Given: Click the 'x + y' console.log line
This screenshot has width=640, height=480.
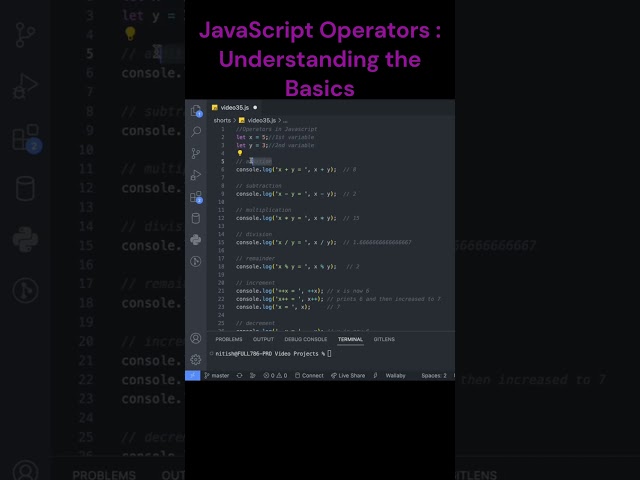Looking at the screenshot, I should click(x=296, y=169).
